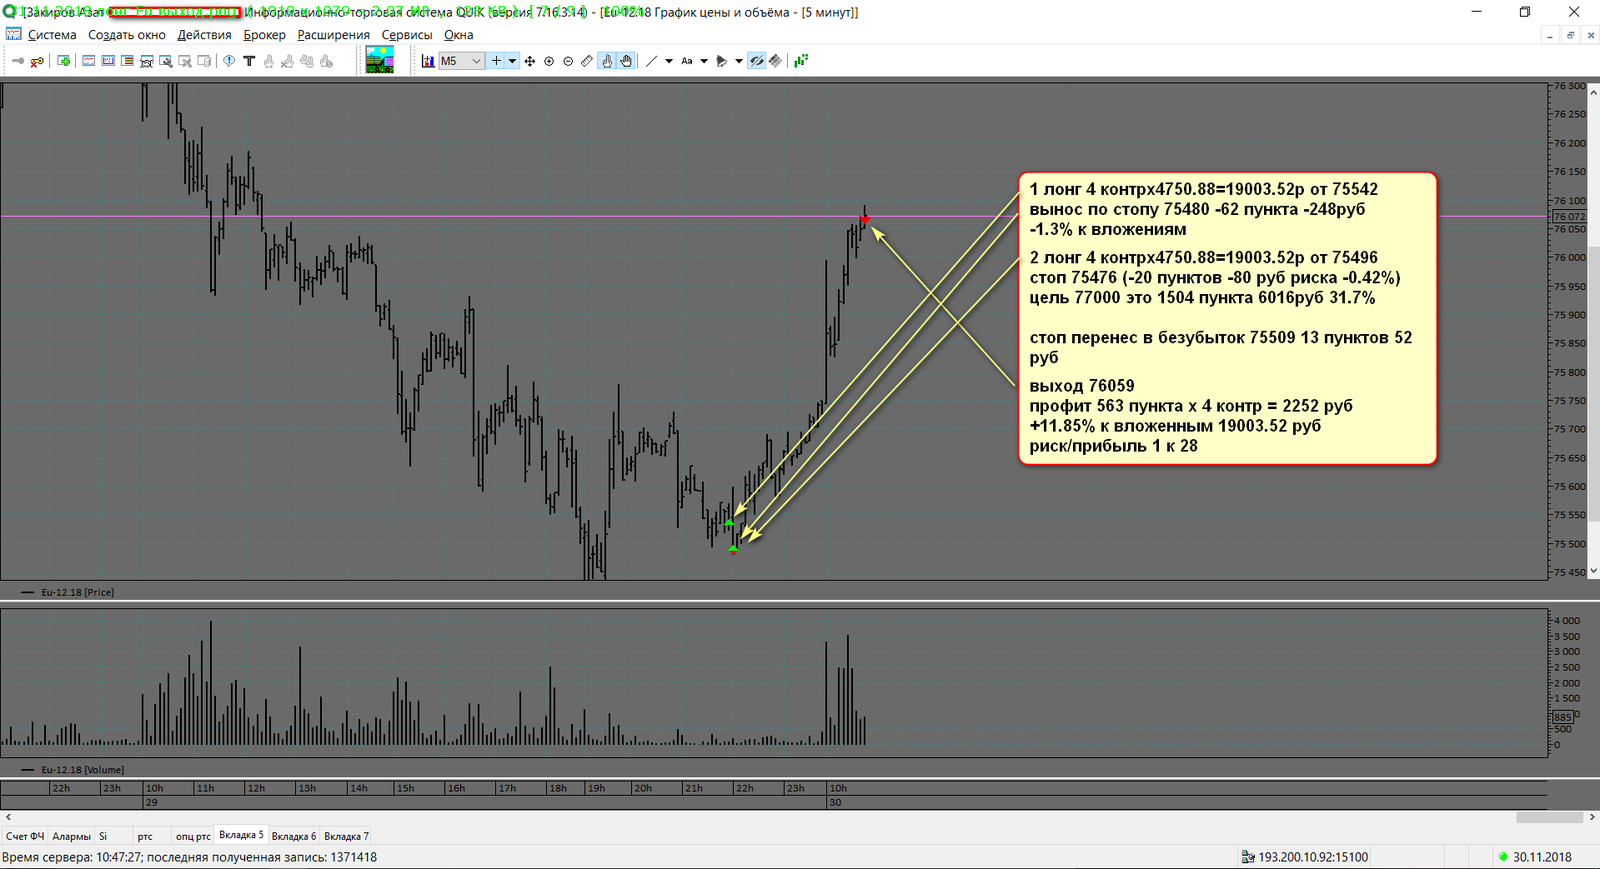Click the chart settings icon left of M5
The height and width of the screenshot is (869, 1600).
pos(428,61)
